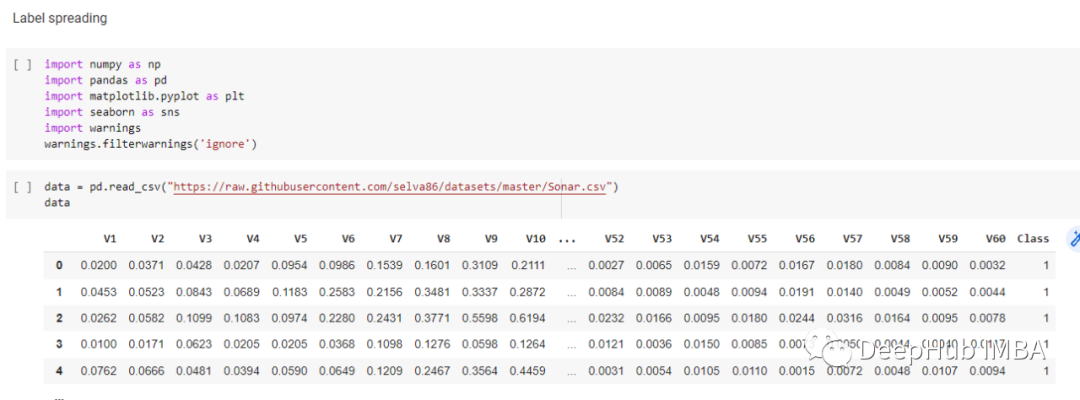Click the V52 column header
This screenshot has height=400, width=1080.
click(615, 239)
